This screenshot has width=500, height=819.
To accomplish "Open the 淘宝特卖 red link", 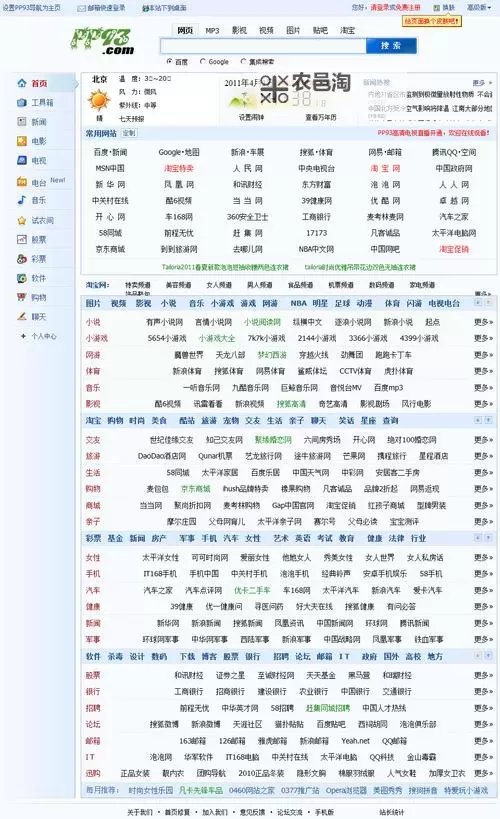I will (x=179, y=169).
